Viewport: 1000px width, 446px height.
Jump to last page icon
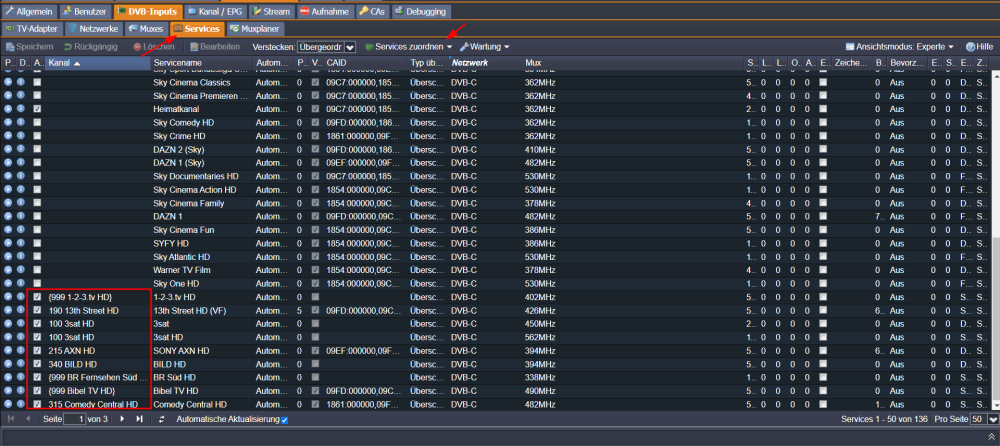[139, 419]
